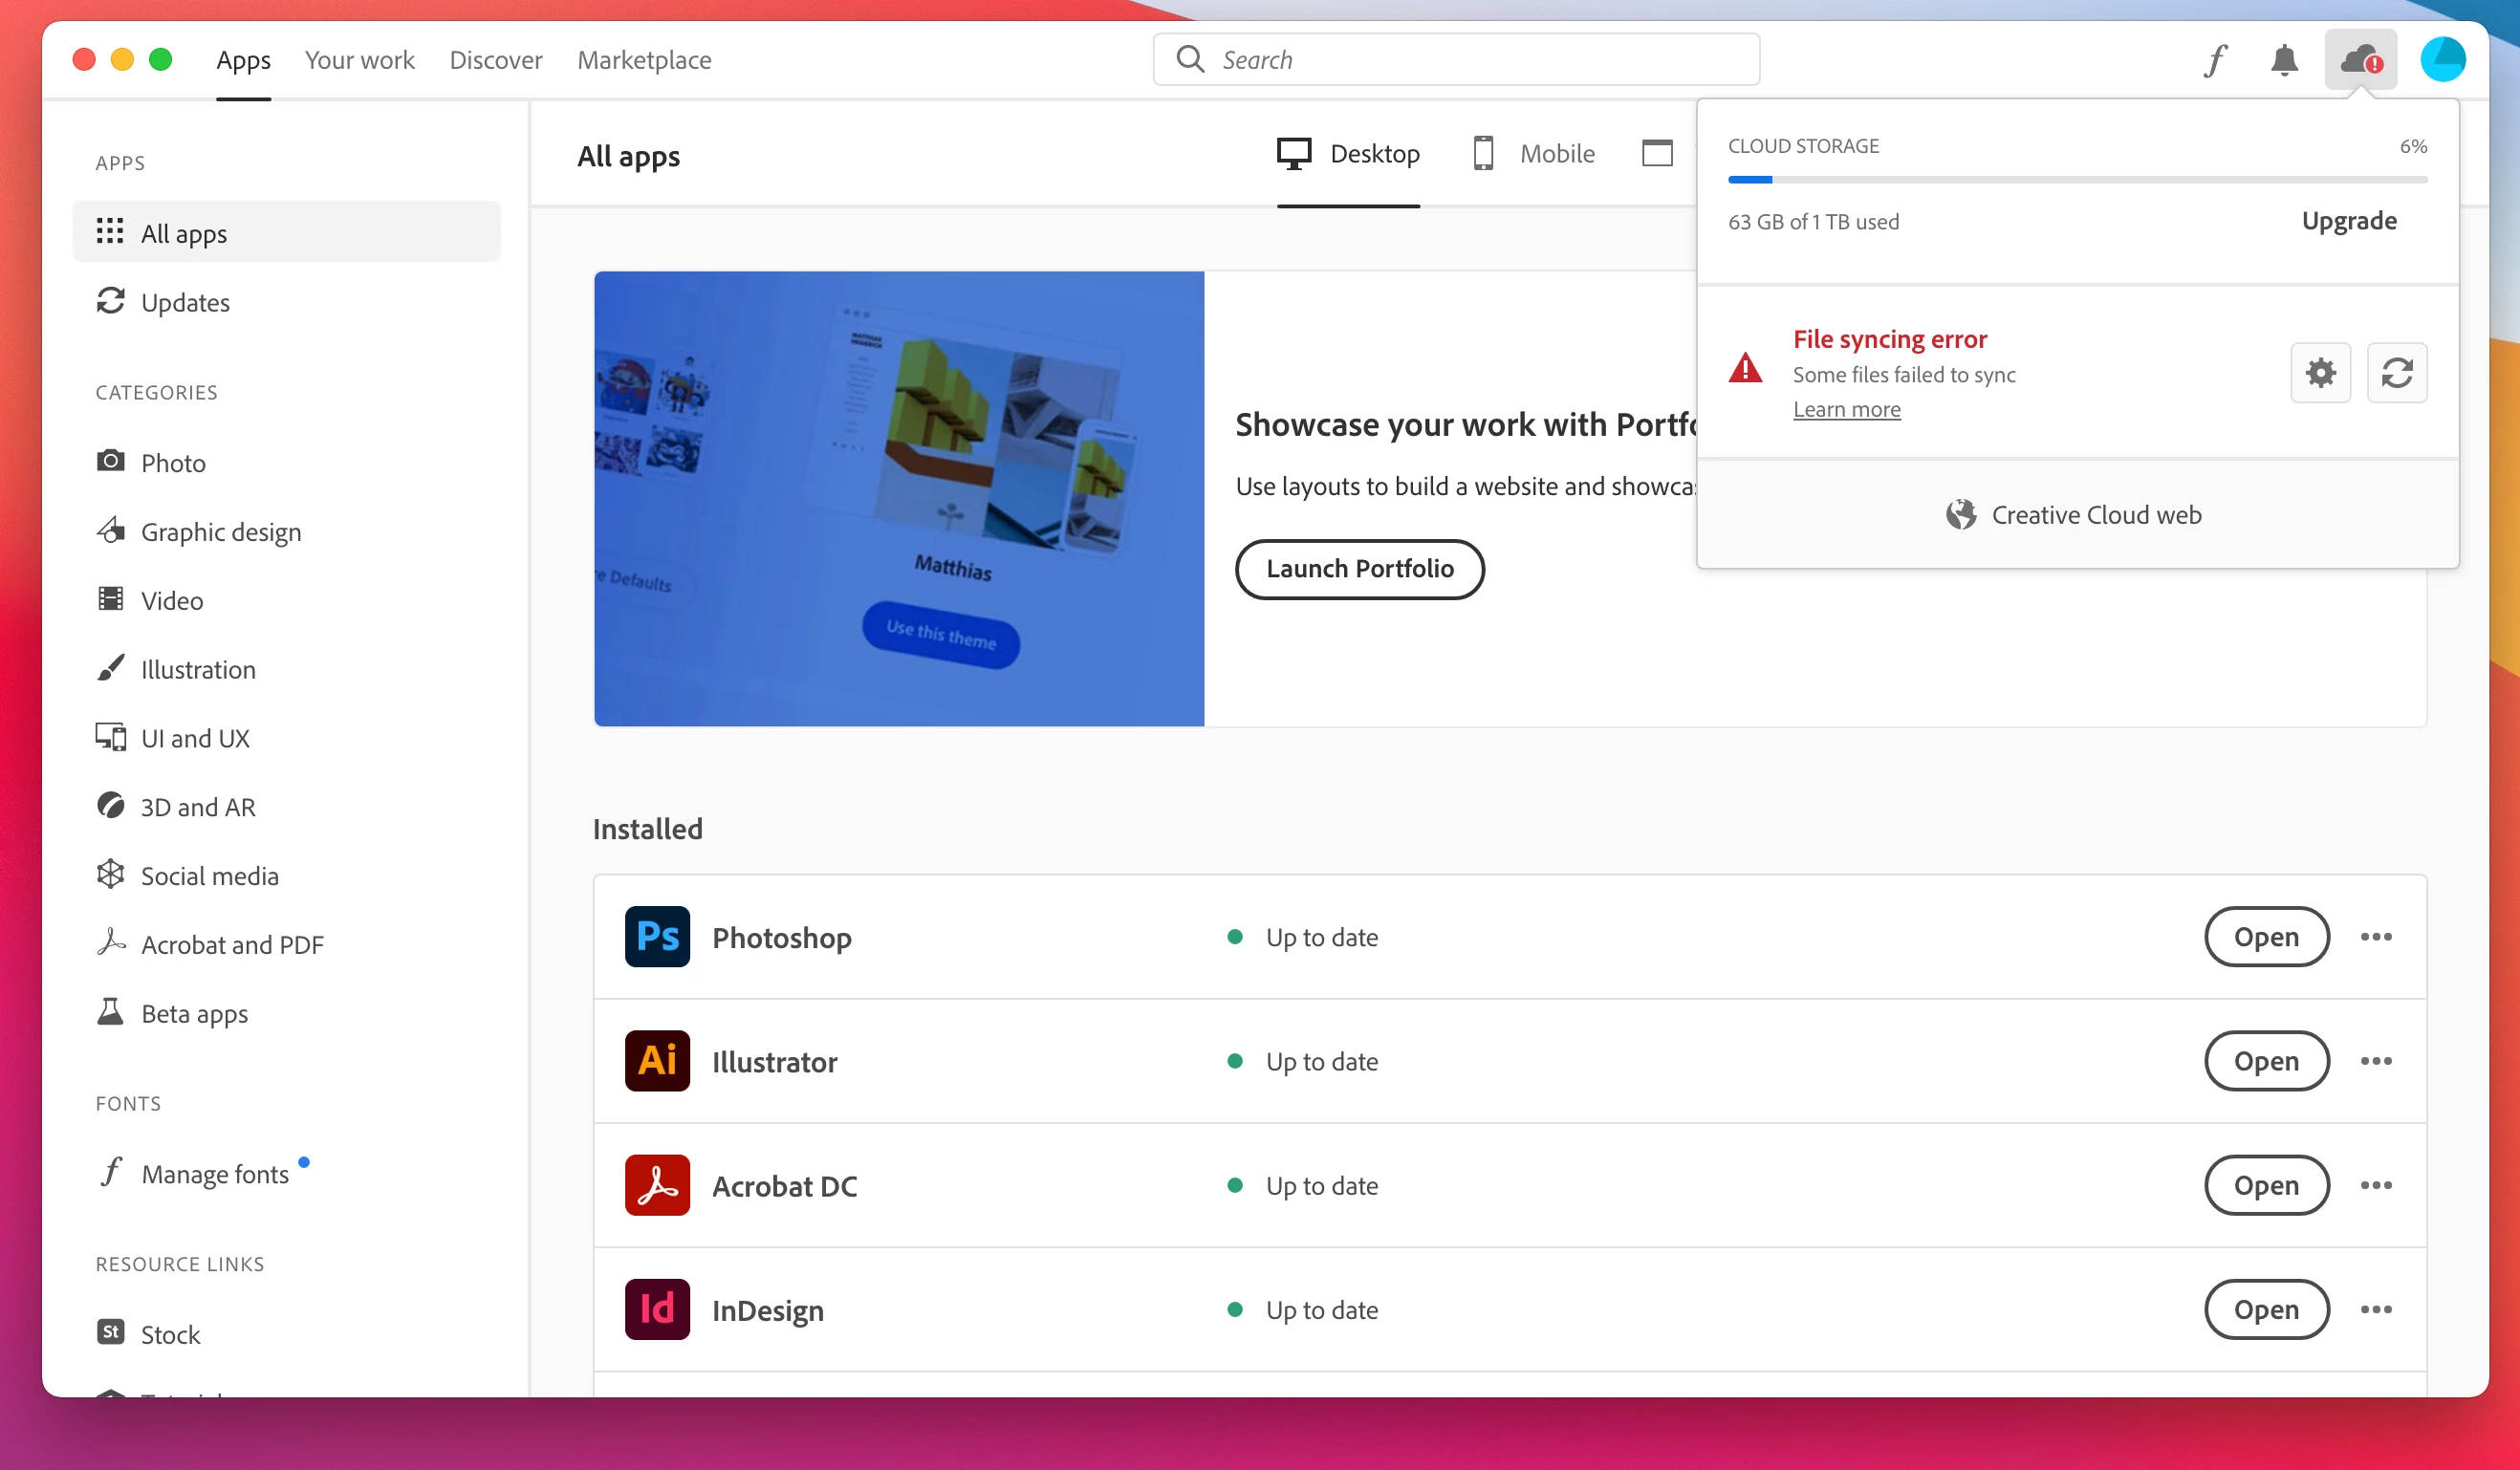The width and height of the screenshot is (2520, 1470).
Task: Toggle the cloud sync status icon
Action: point(2360,60)
